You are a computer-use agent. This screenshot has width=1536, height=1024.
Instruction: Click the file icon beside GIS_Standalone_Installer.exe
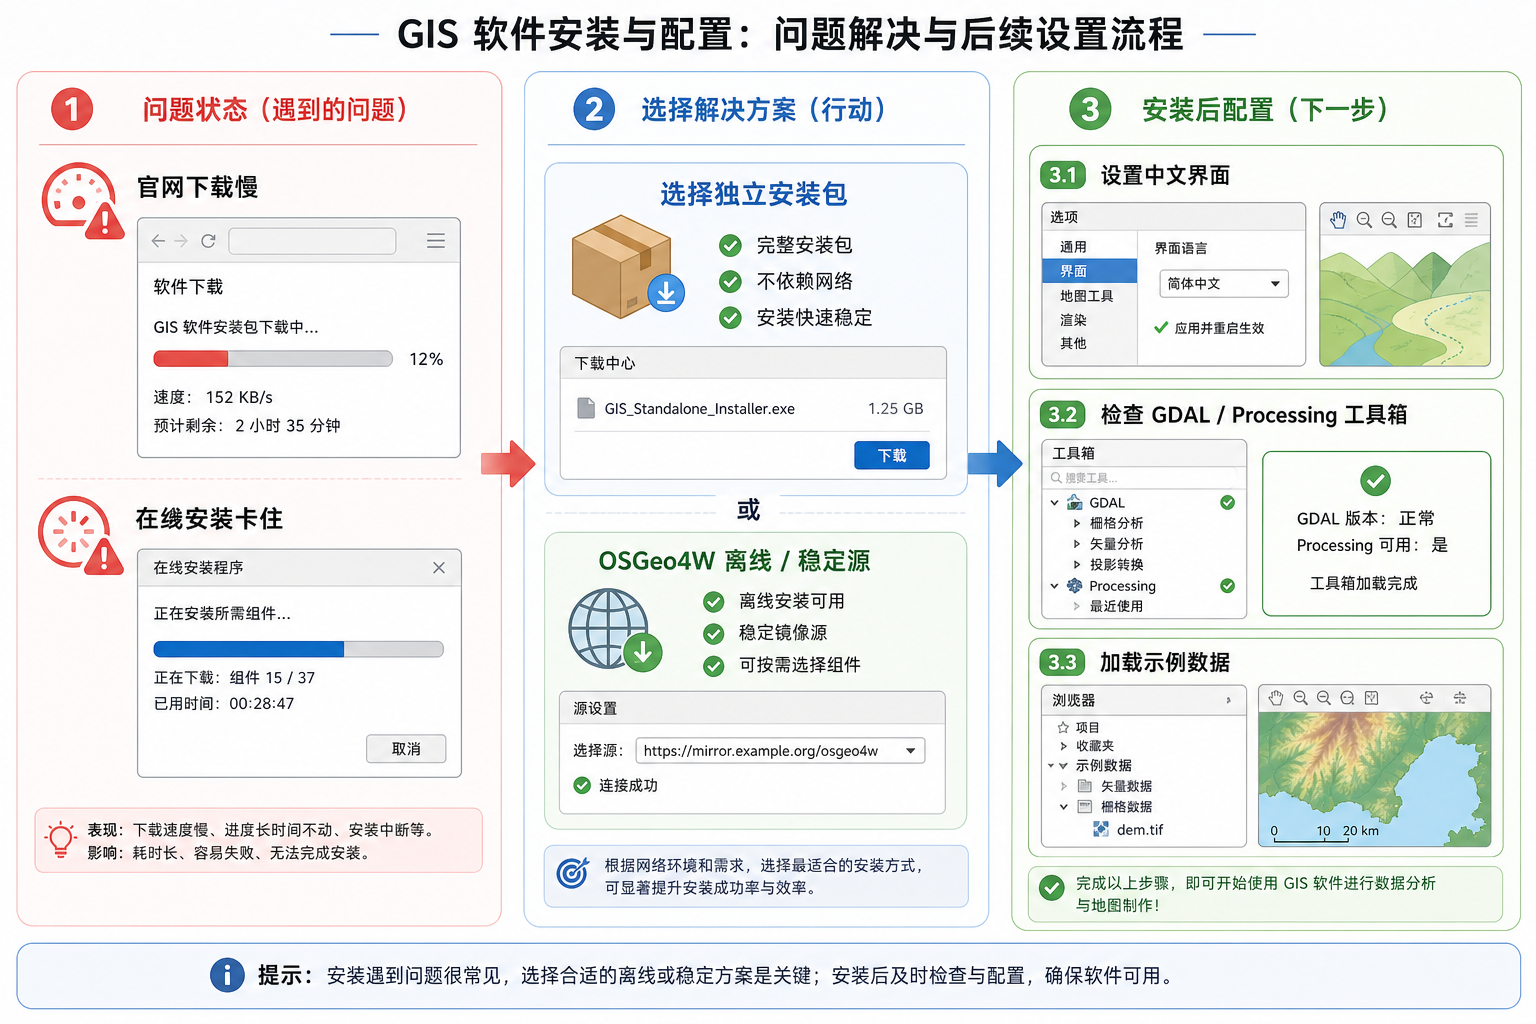[x=586, y=408]
